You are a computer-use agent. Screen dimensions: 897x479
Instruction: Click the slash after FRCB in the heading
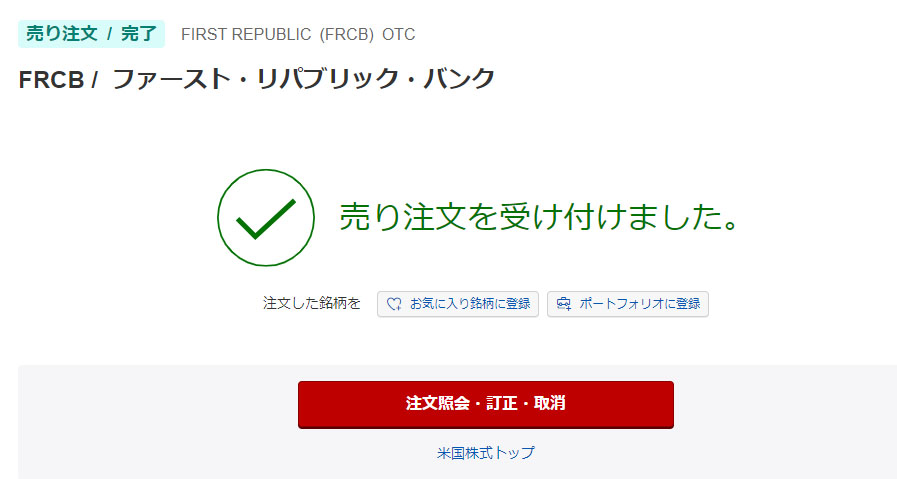click(x=94, y=80)
